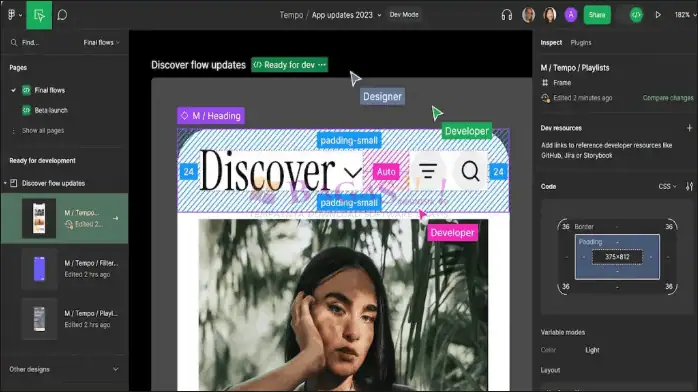Click Show all pages
The height and width of the screenshot is (392, 698).
tap(43, 131)
